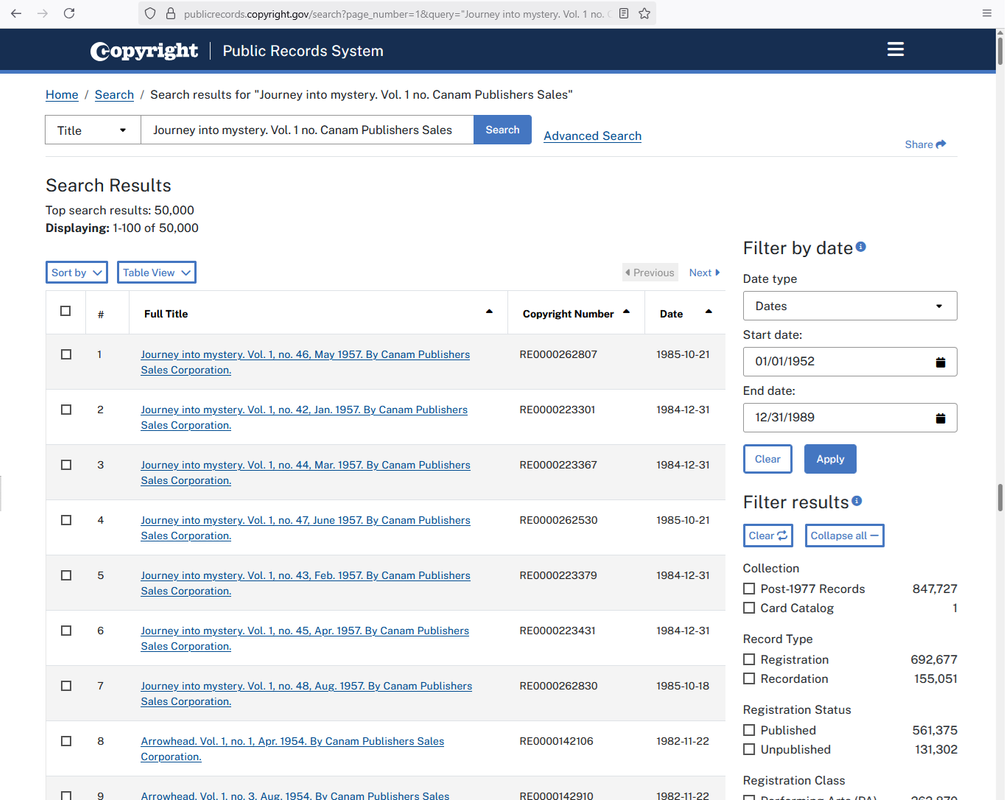Open the tracking protection shield icon
1006x800 pixels.
coord(150,13)
